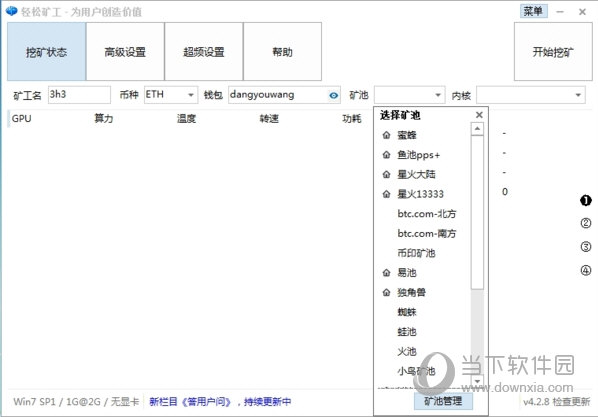Select the page 4 circle indicator
The width and height of the screenshot is (598, 417).
[586, 270]
